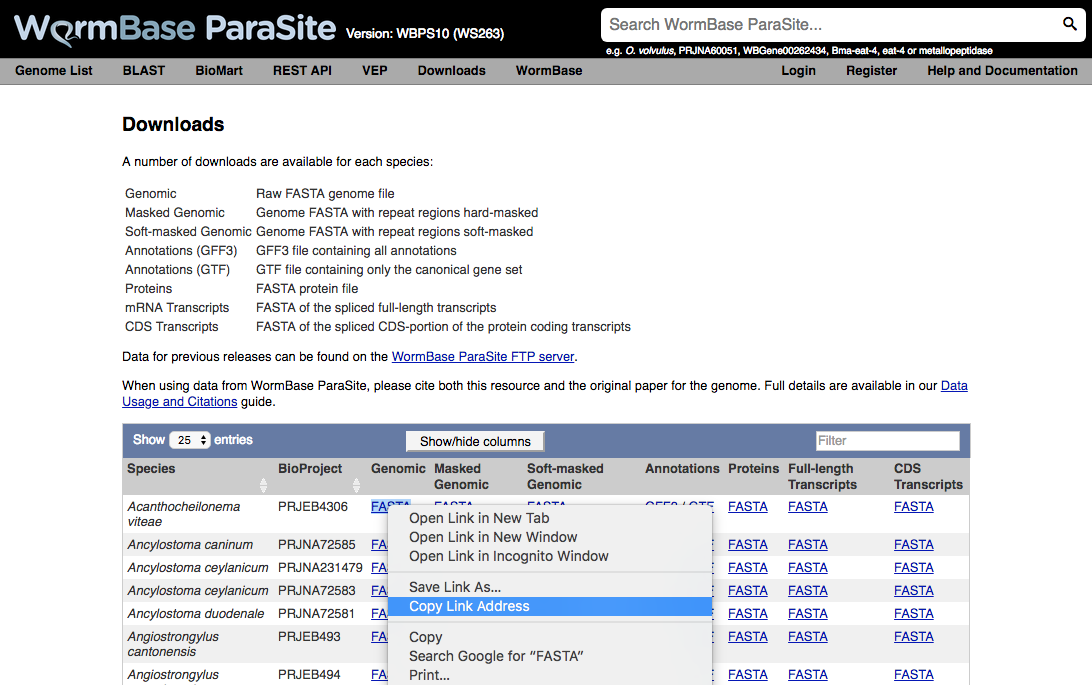Navigate to the BioMart page
The image size is (1092, 685).
(x=218, y=71)
